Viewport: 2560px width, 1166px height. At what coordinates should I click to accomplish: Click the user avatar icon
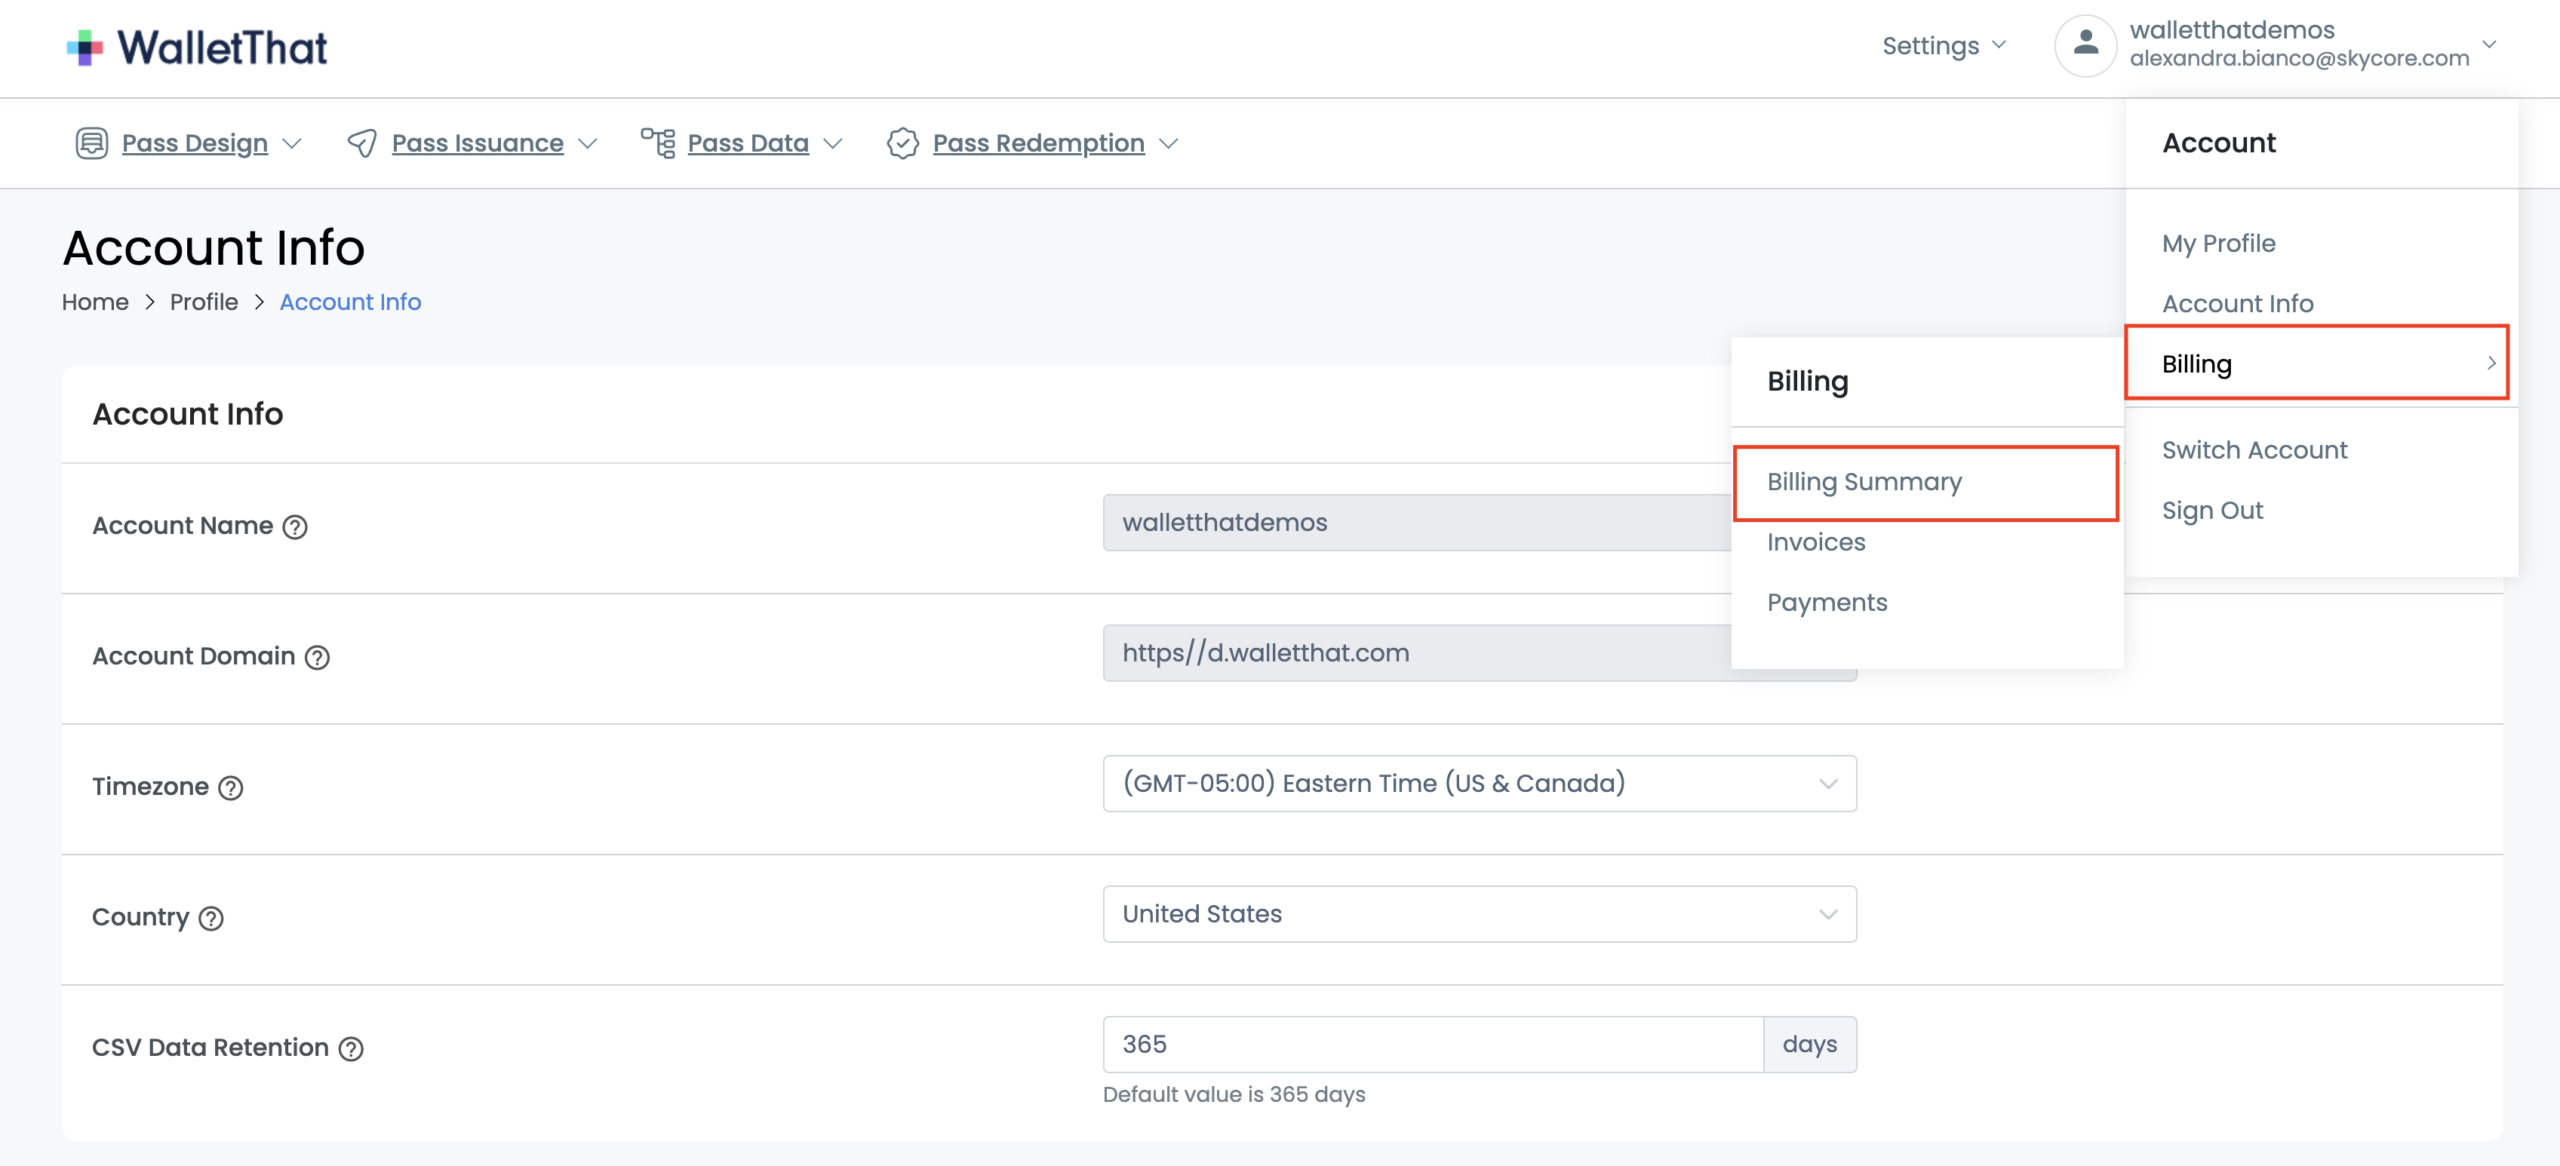2085,44
